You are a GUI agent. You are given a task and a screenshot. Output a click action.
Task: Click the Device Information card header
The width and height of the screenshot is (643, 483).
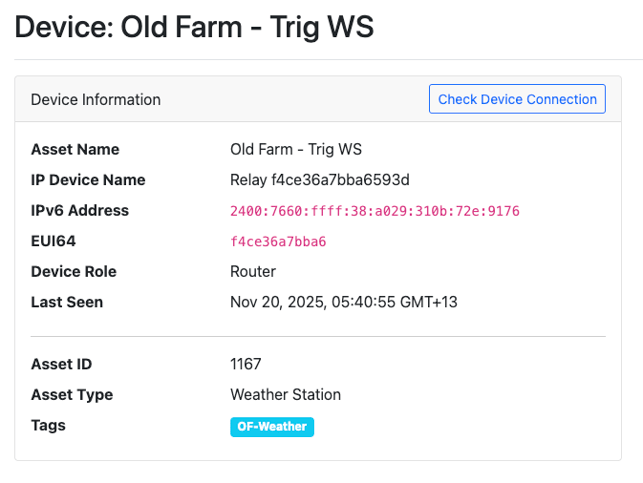pos(96,100)
